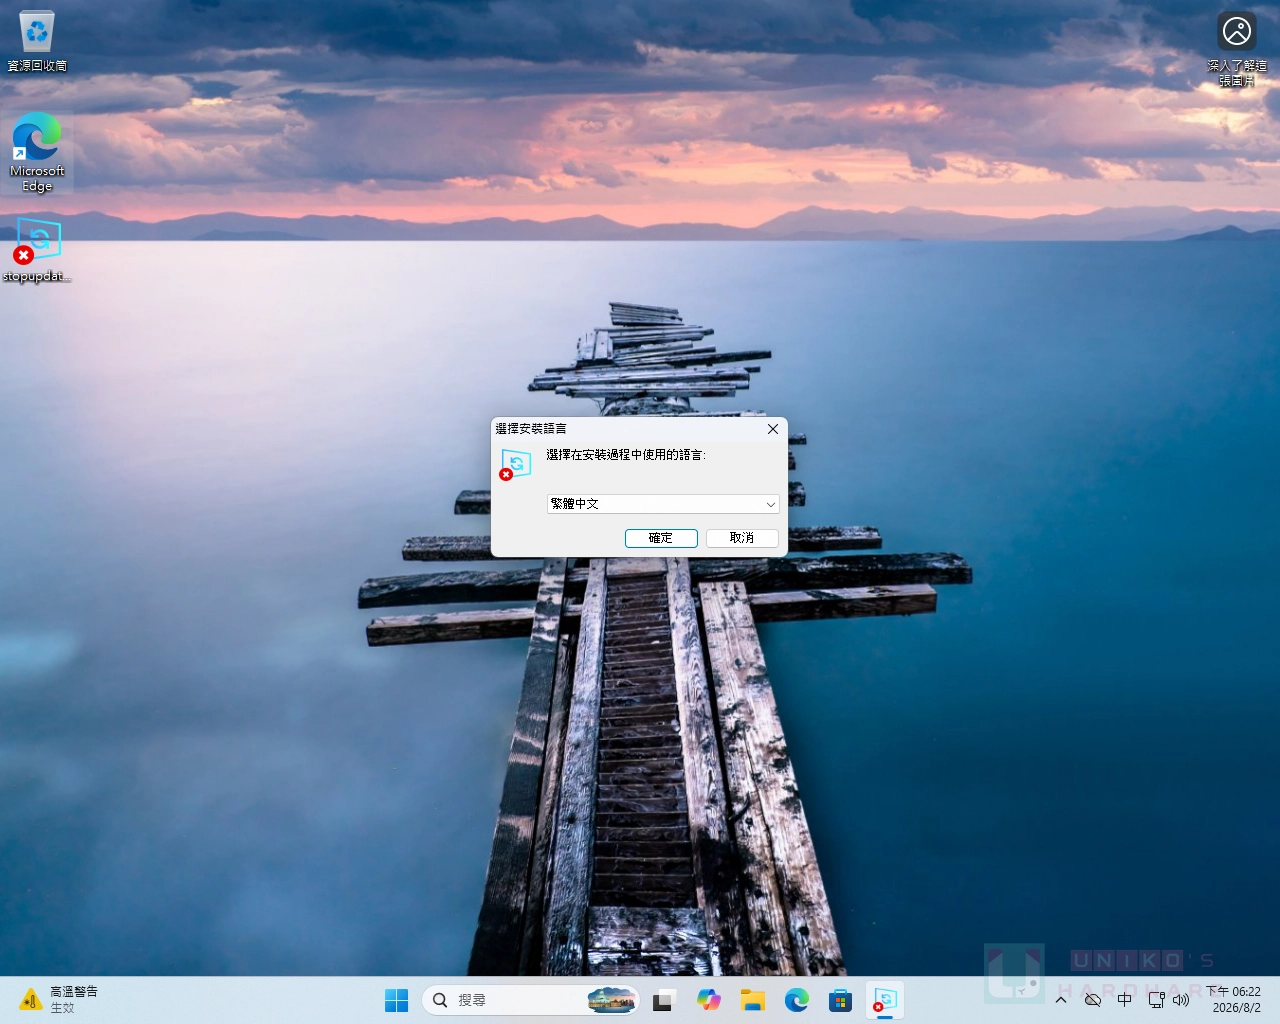Click the search highlight image in the search box
Screen dimensions: 1280x1024
tap(612, 1000)
